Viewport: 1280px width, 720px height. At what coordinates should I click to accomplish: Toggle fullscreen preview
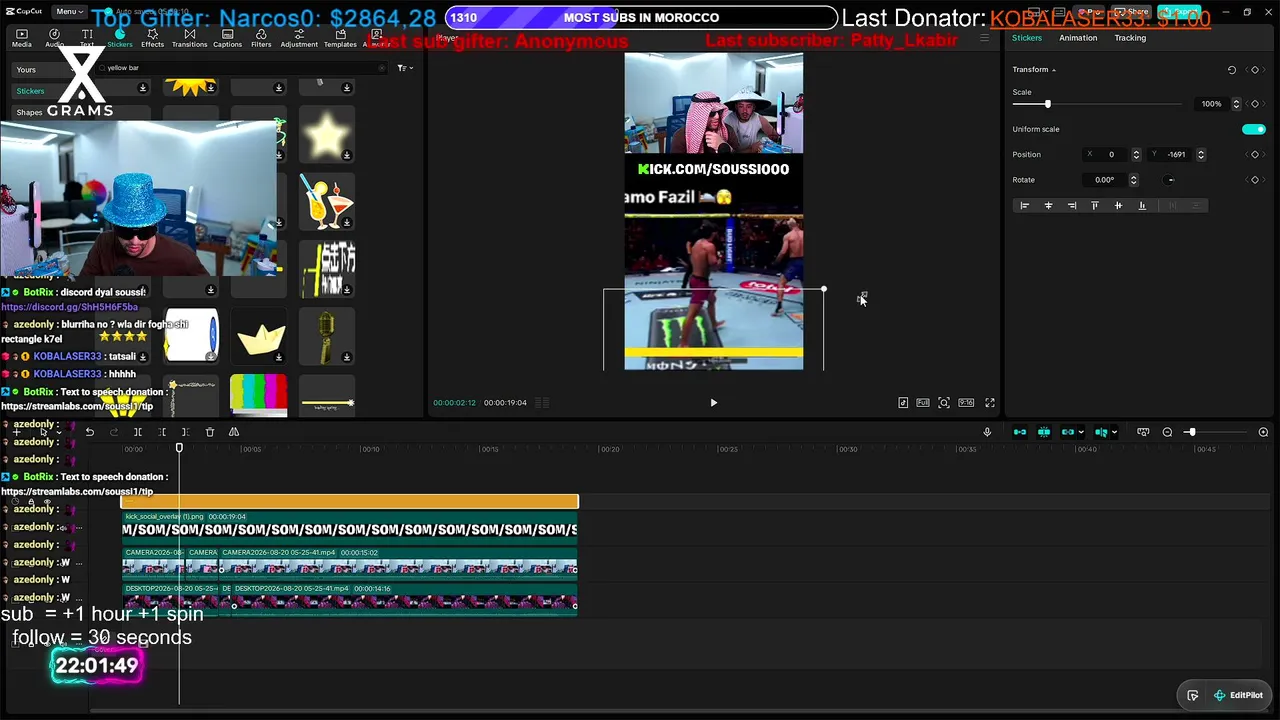(990, 403)
